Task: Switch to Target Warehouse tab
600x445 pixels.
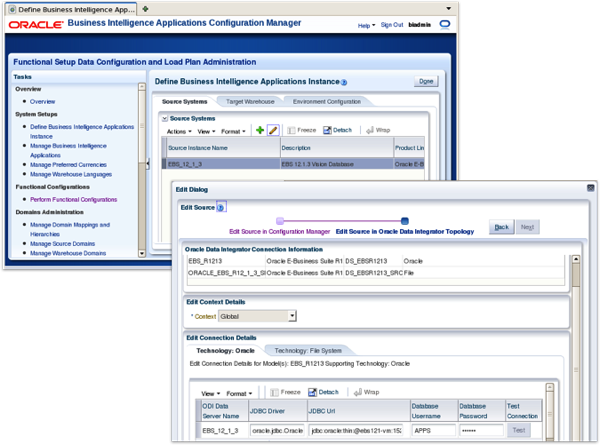Action: (x=250, y=101)
